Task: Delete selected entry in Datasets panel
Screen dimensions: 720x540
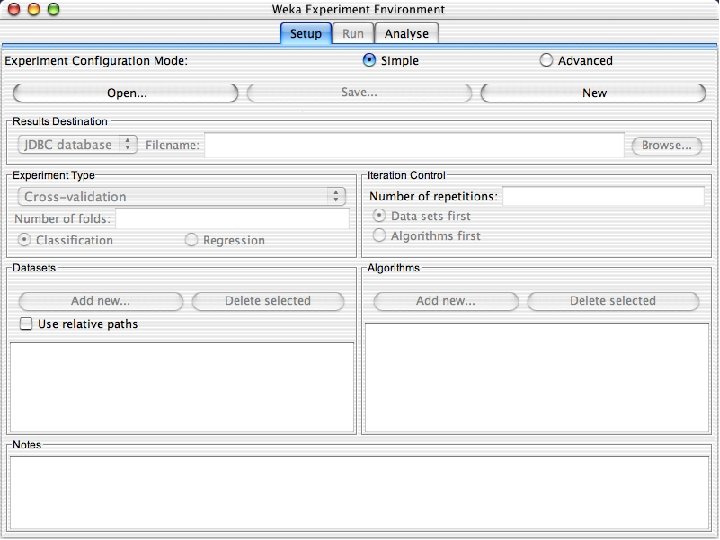Action: pyautogui.click(x=268, y=301)
